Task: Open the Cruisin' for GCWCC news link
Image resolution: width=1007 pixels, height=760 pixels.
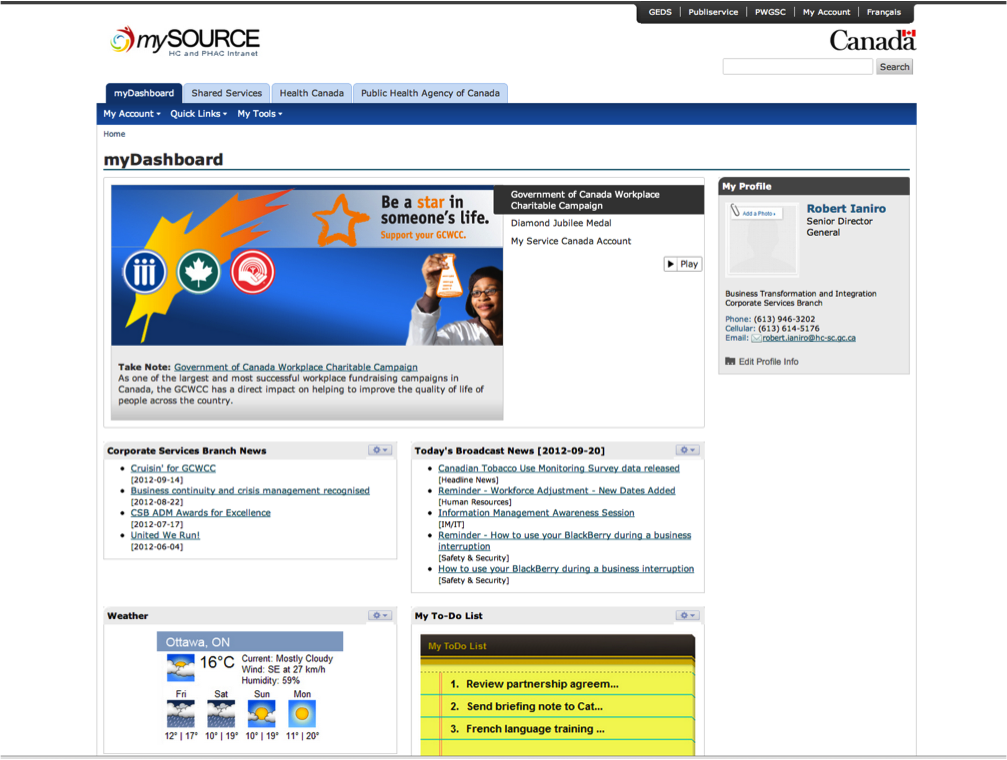Action: click(173, 468)
